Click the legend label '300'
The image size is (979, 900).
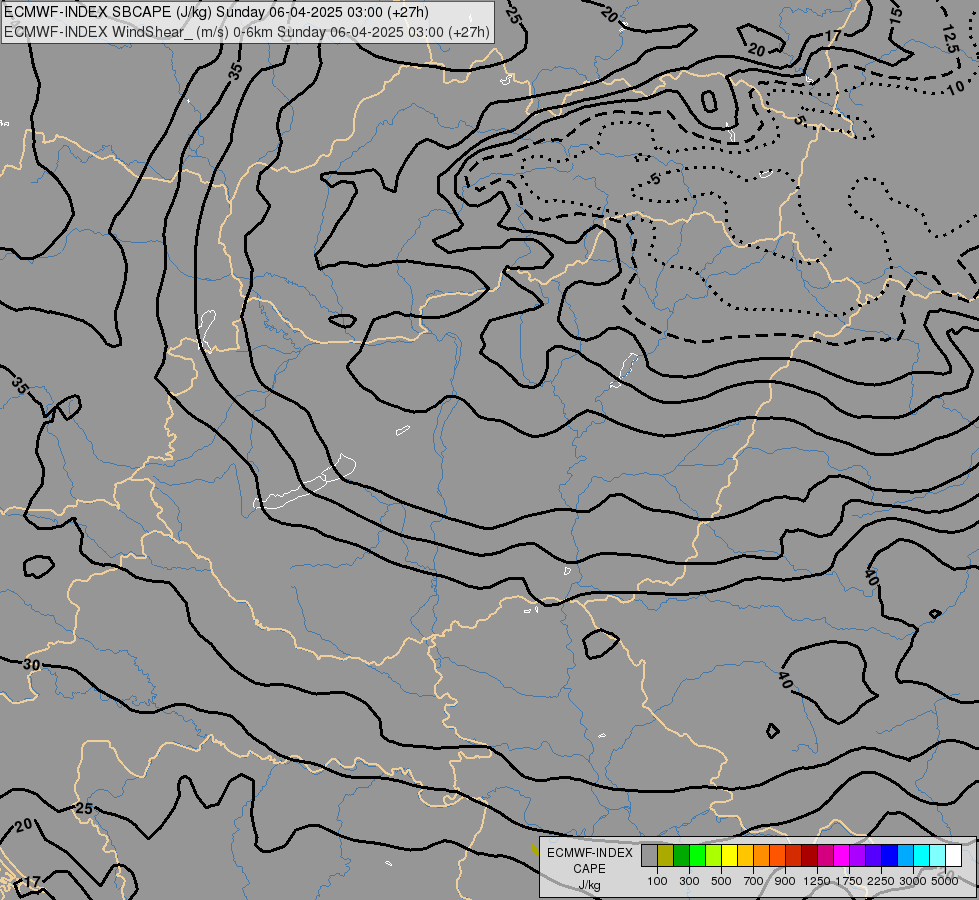coord(689,881)
